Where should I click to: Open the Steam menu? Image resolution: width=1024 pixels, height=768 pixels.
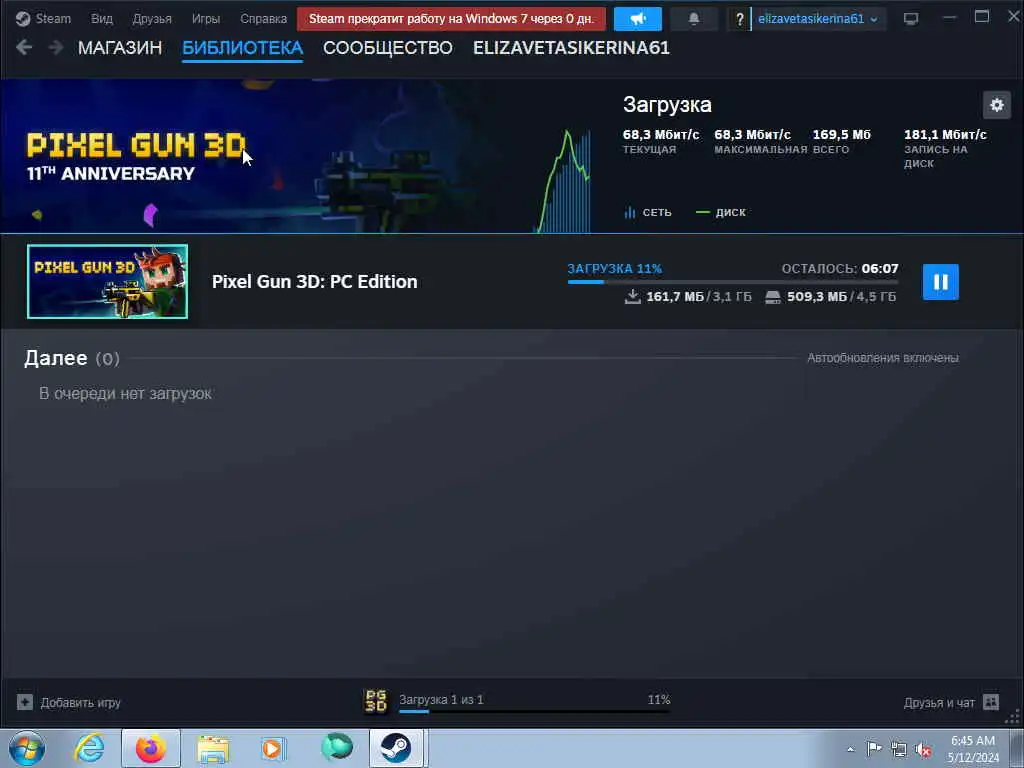coord(44,18)
